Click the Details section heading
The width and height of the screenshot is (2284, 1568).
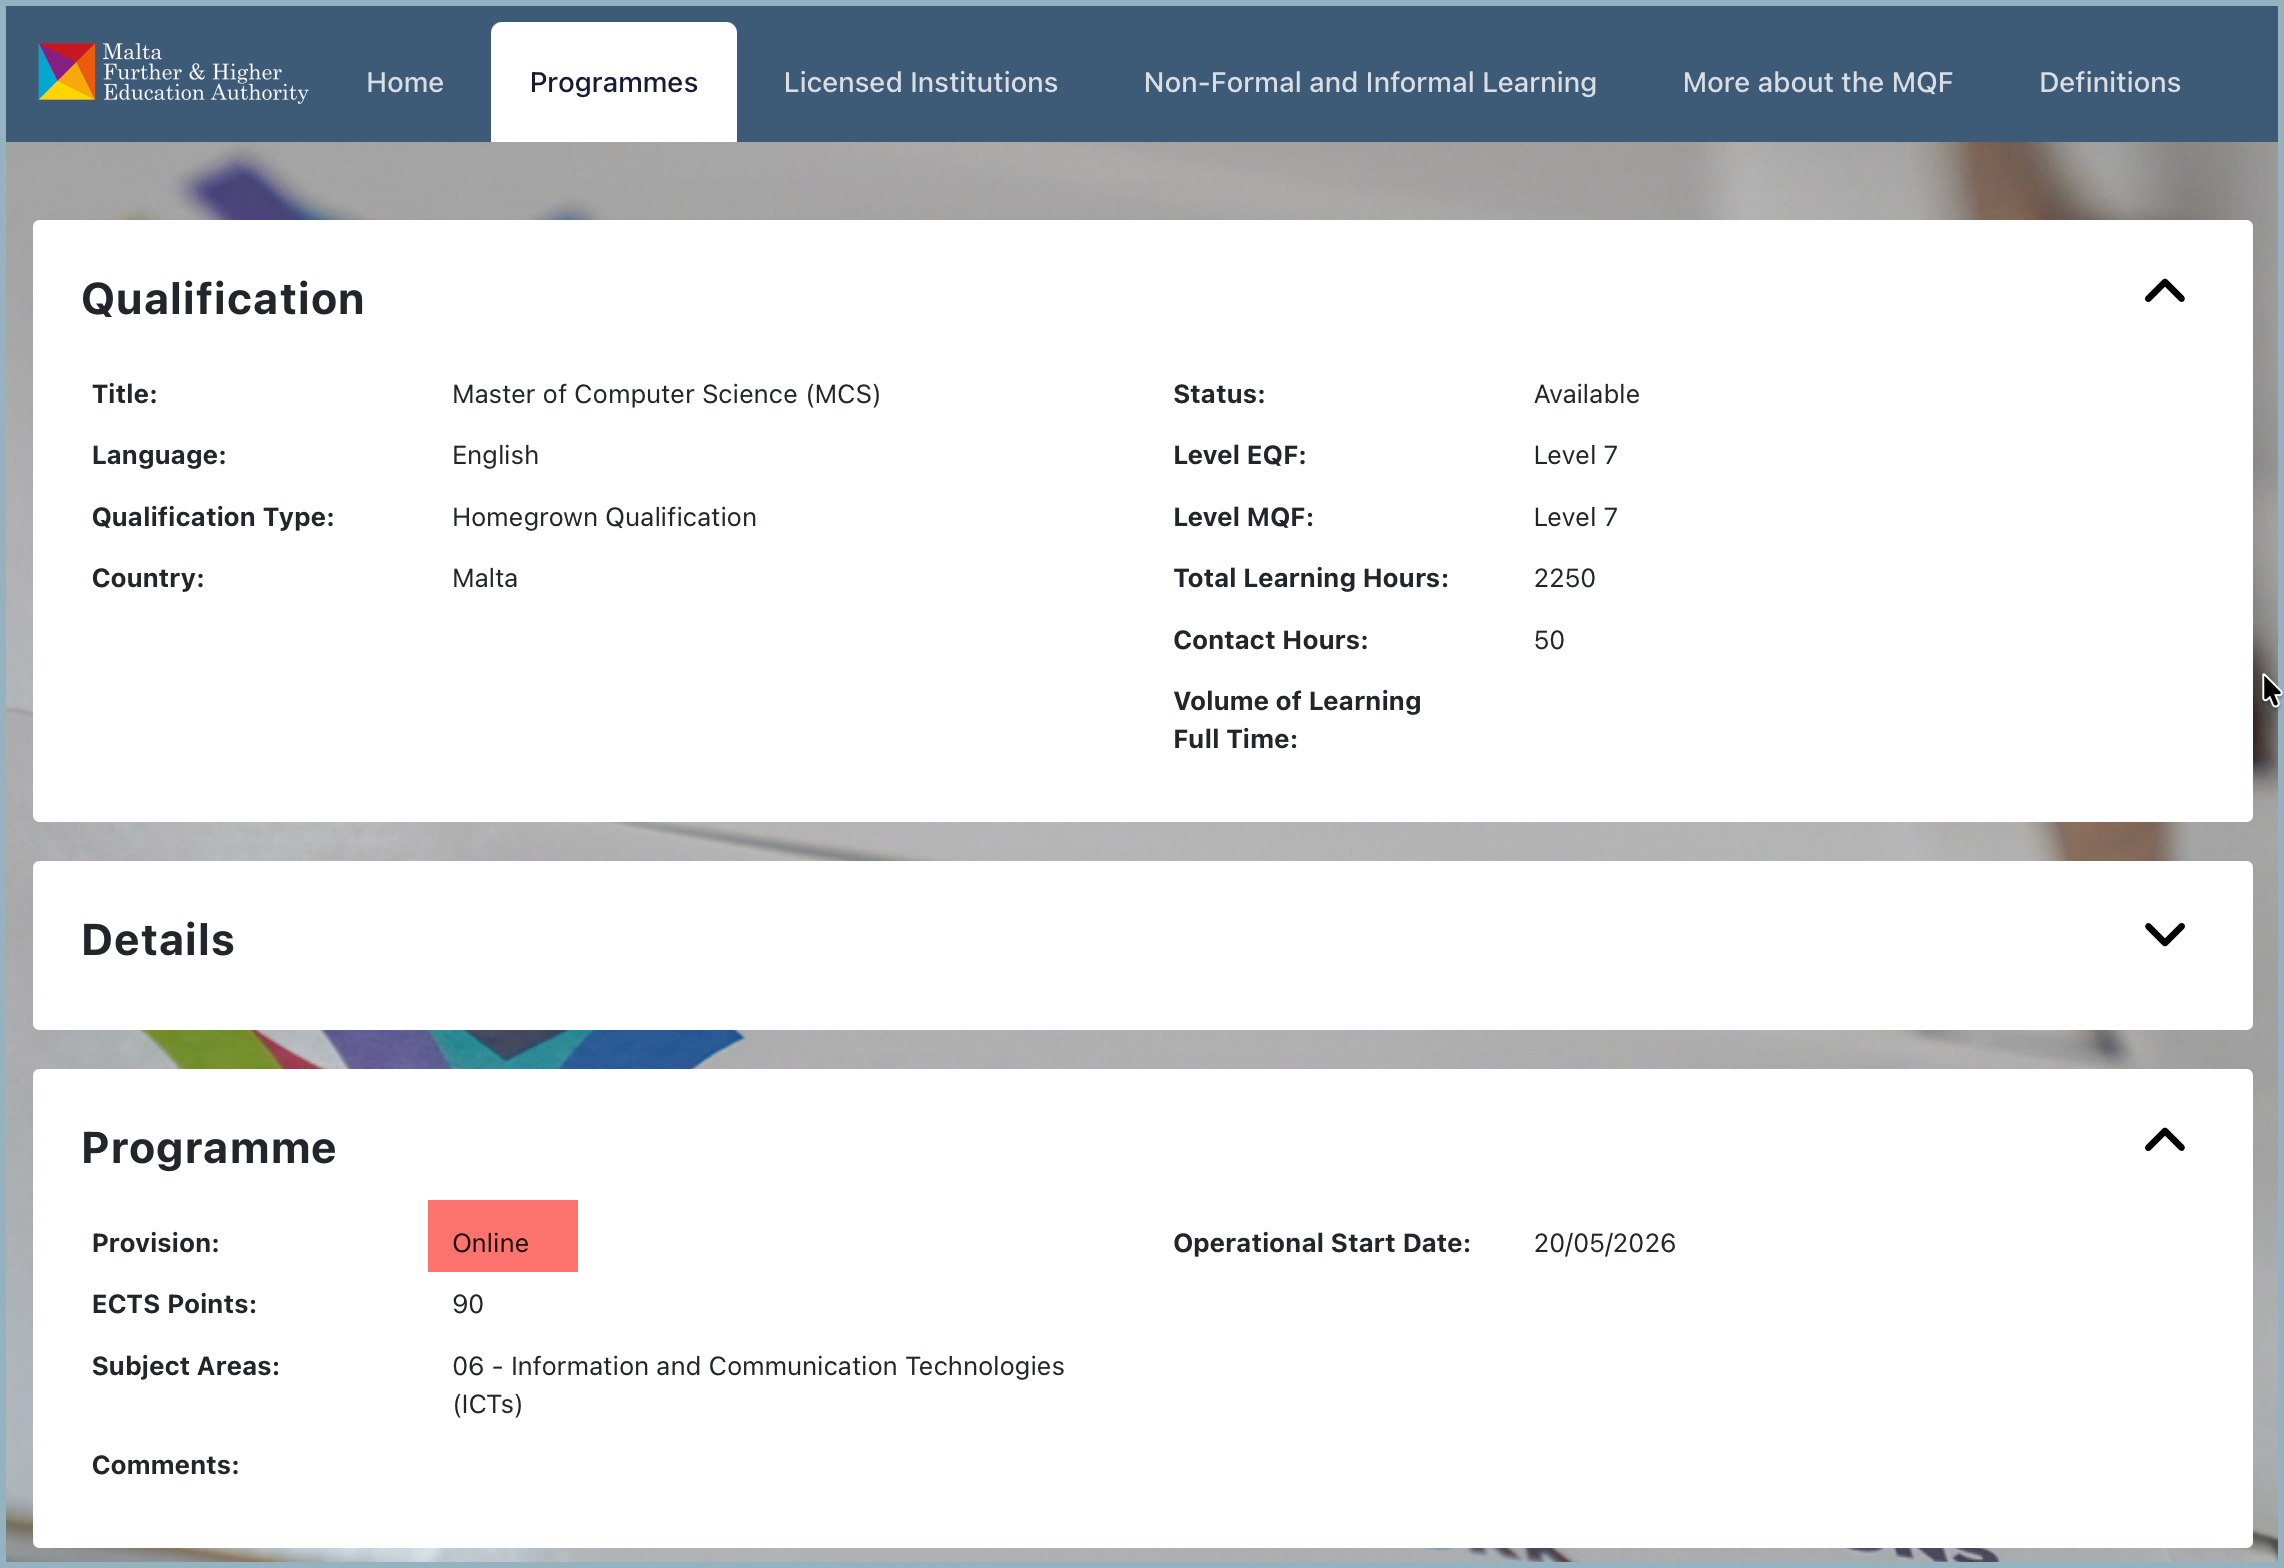point(158,940)
